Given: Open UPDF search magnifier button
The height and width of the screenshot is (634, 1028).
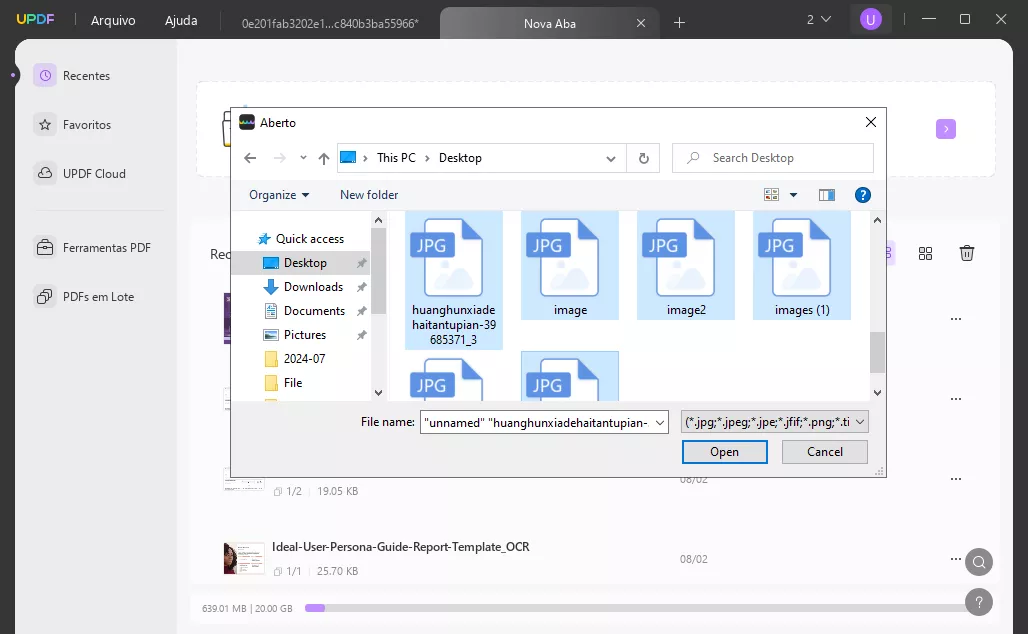Looking at the screenshot, I should (978, 562).
